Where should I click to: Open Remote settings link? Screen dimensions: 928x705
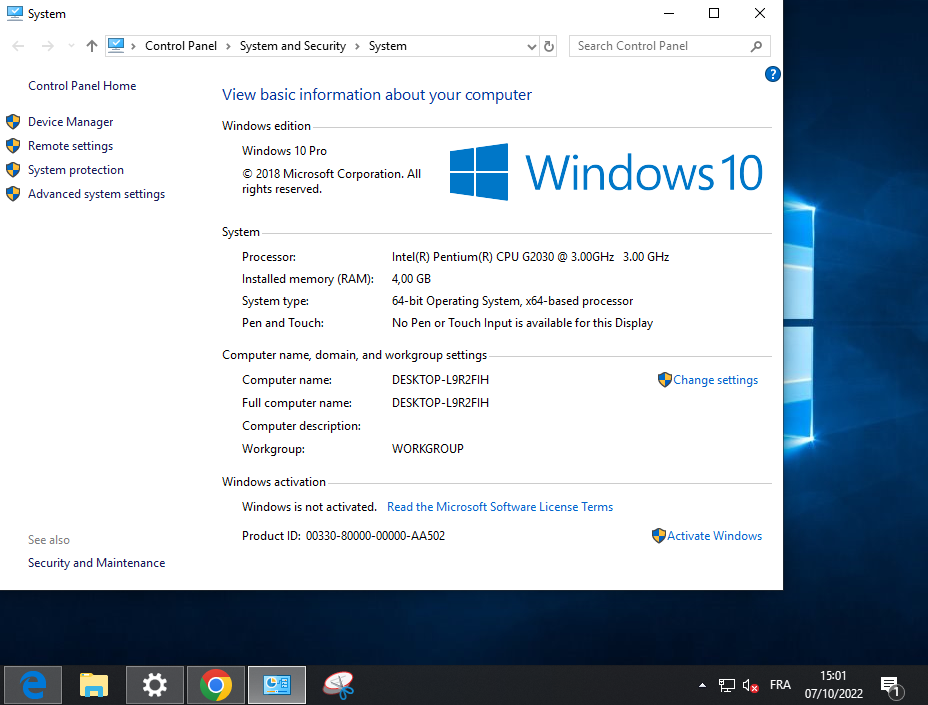(x=70, y=146)
